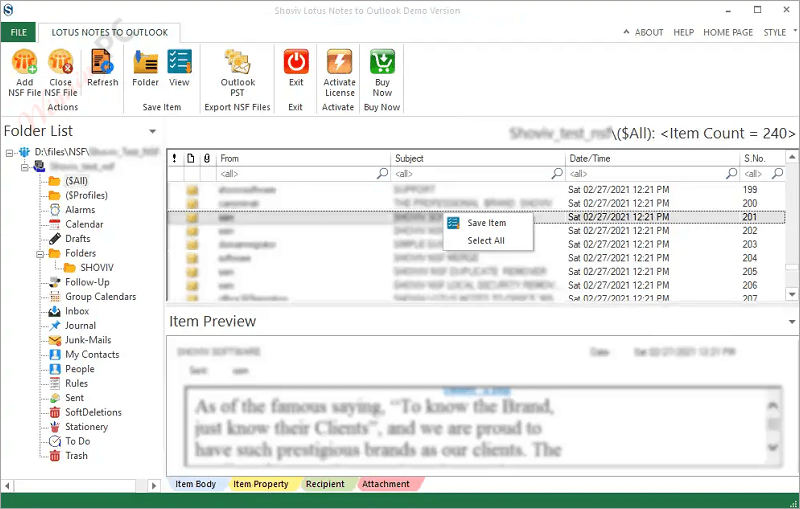Click the Save Item Folder icon
This screenshot has height=509, width=800.
tap(145, 61)
